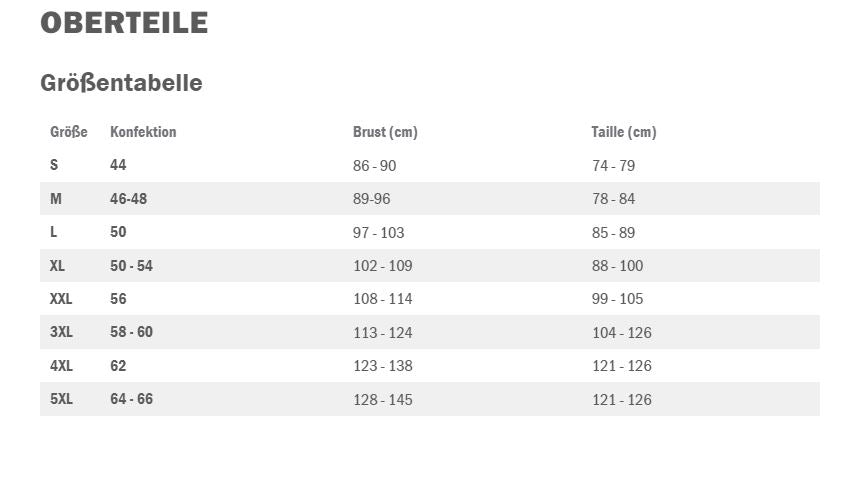The height and width of the screenshot is (499, 862).
Task: Click the XL size label
Action: (57, 265)
